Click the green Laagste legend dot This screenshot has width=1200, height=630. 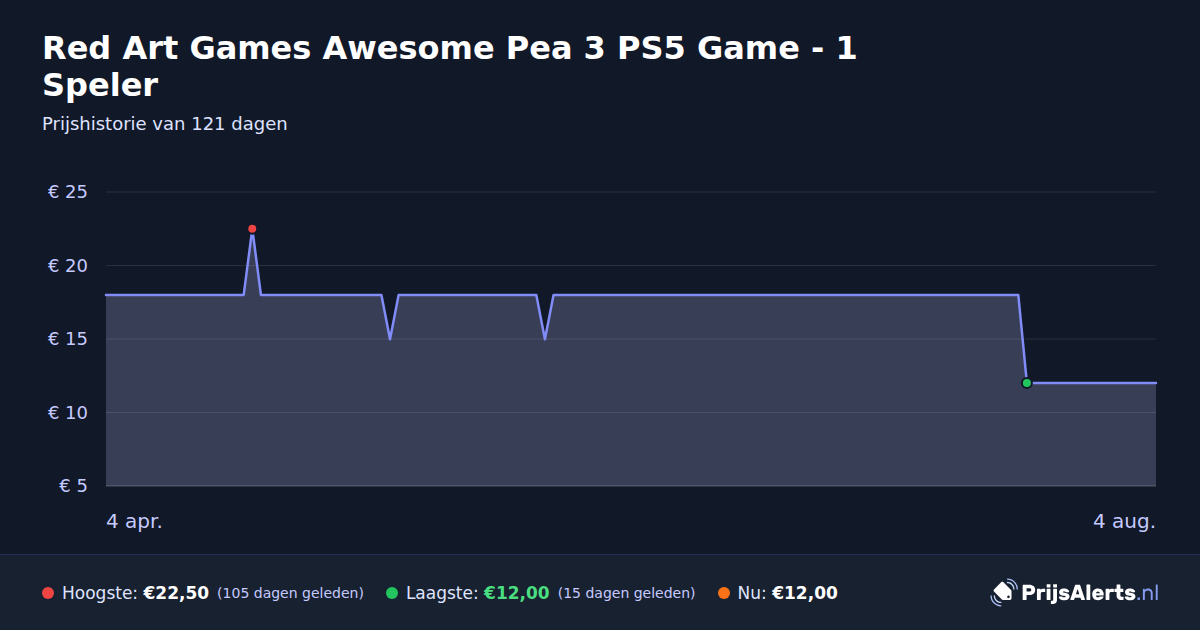click(x=392, y=593)
